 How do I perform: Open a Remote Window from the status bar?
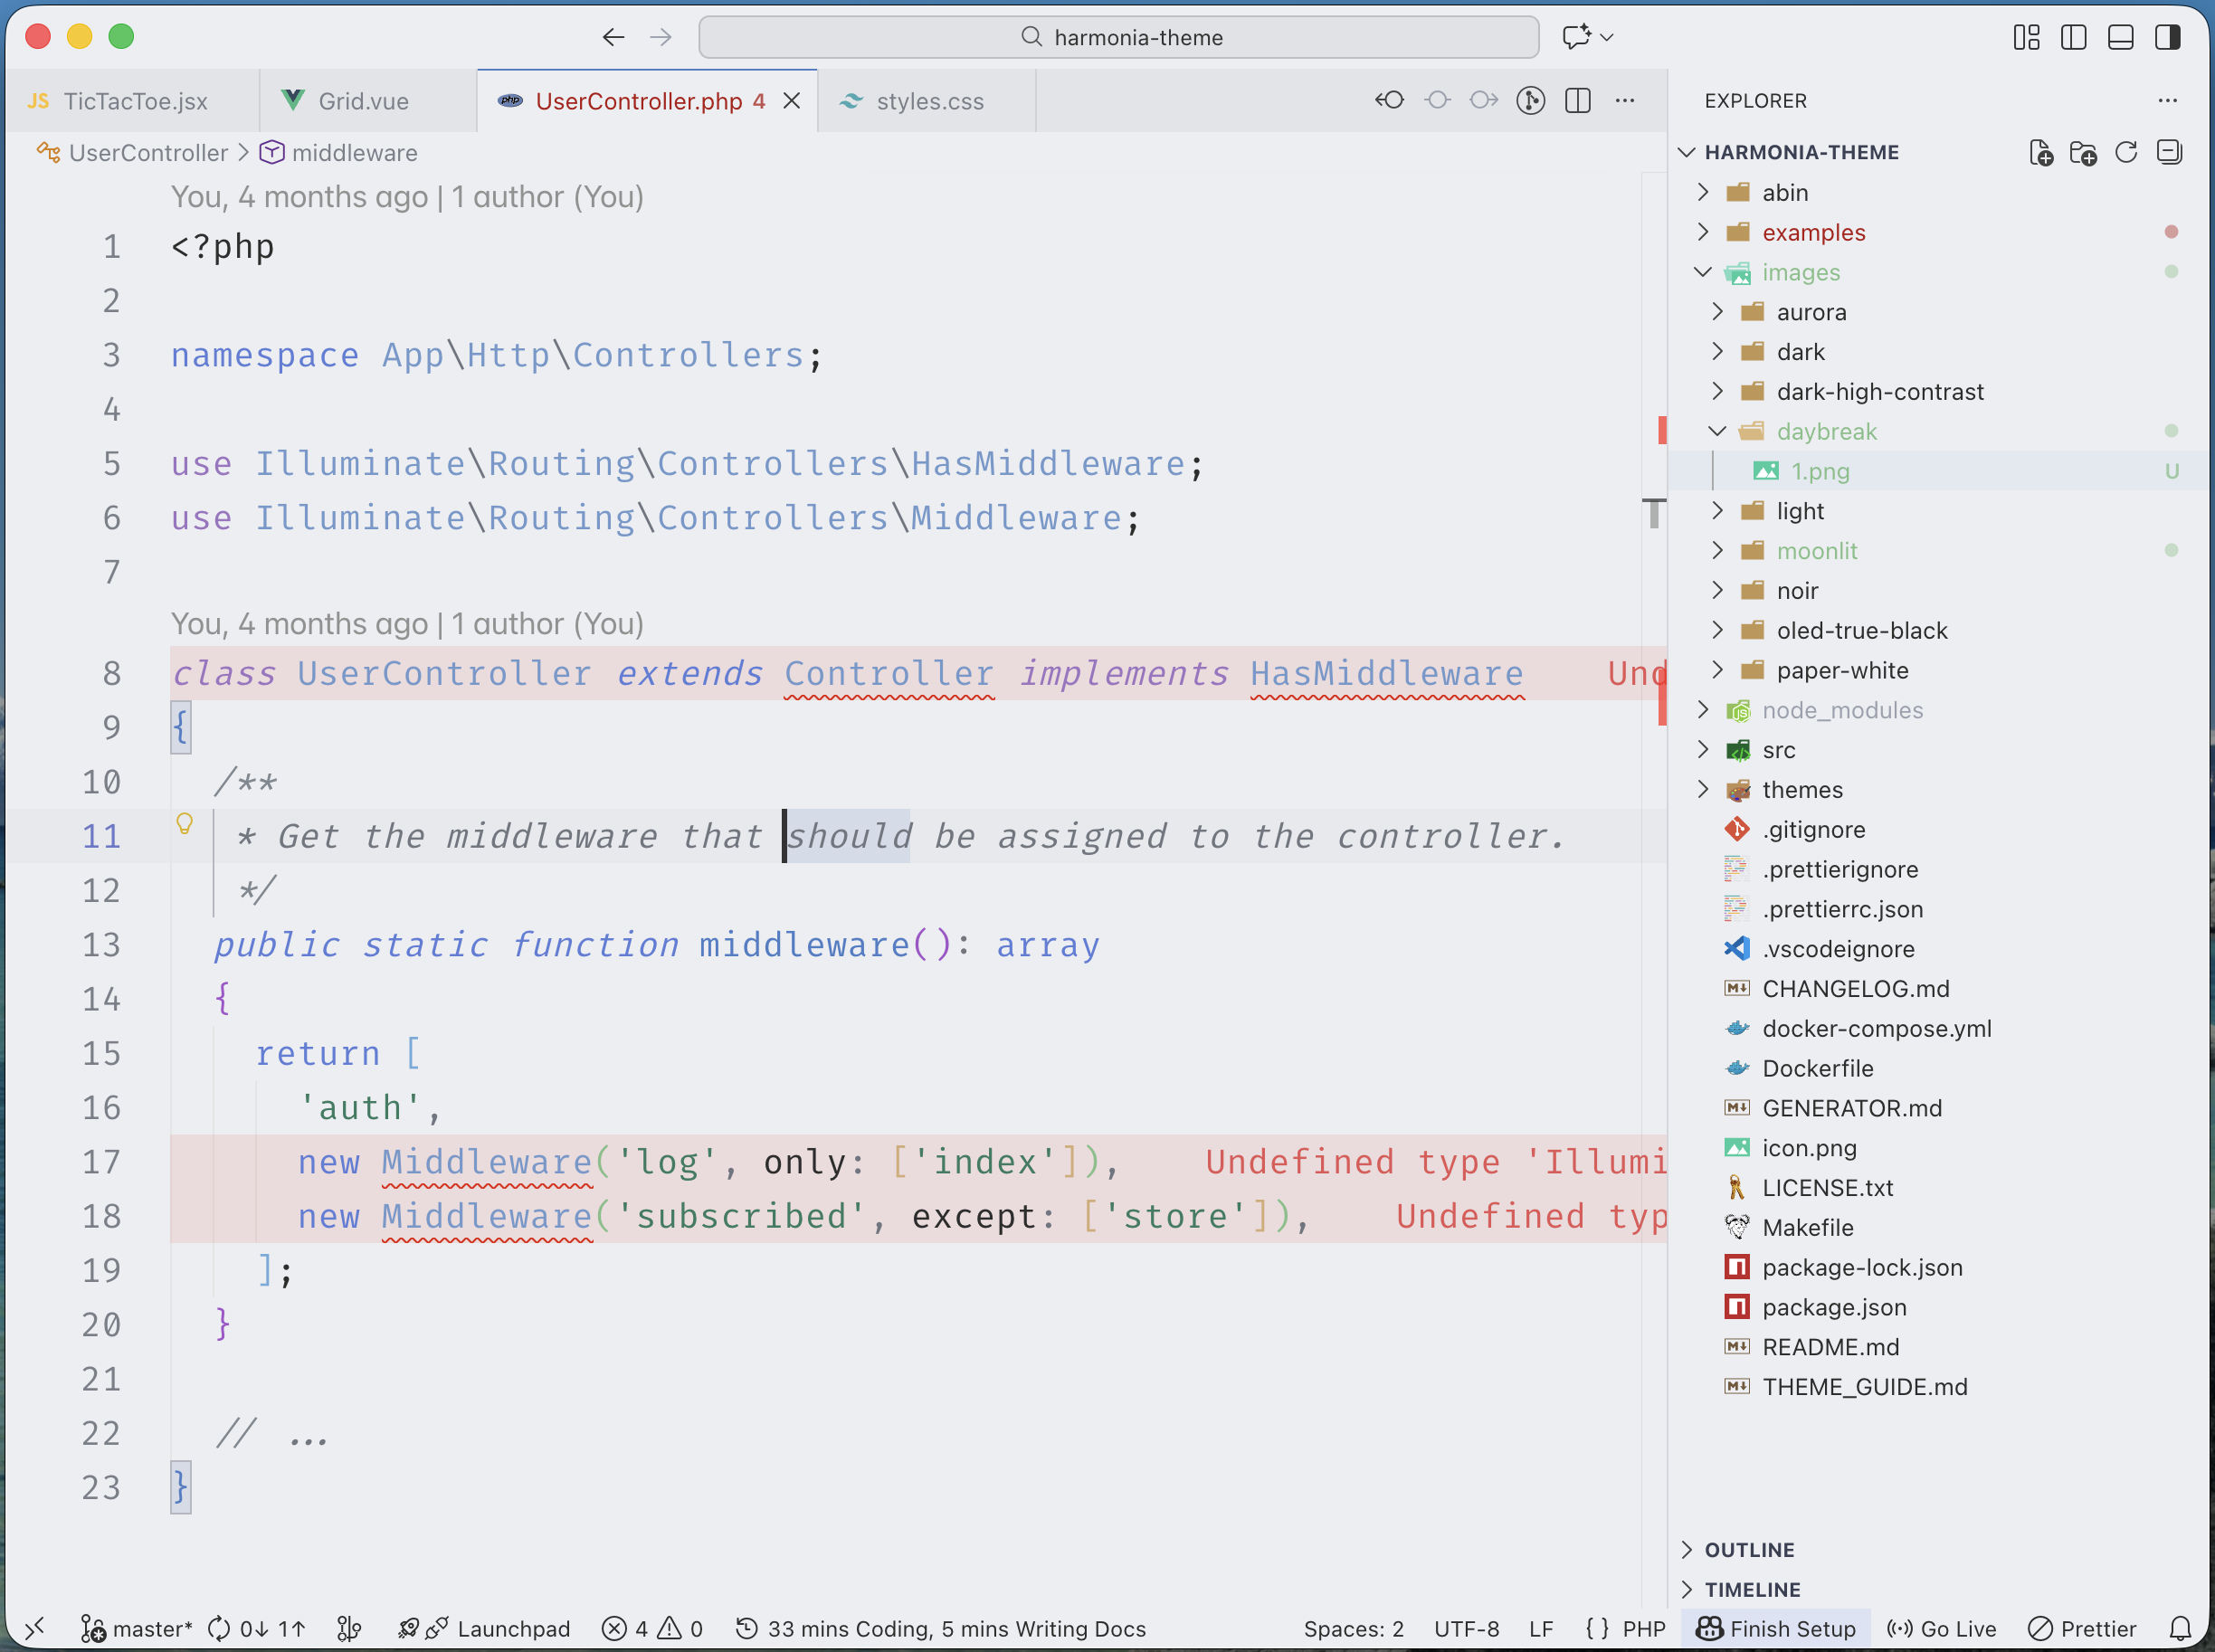tap(35, 1628)
